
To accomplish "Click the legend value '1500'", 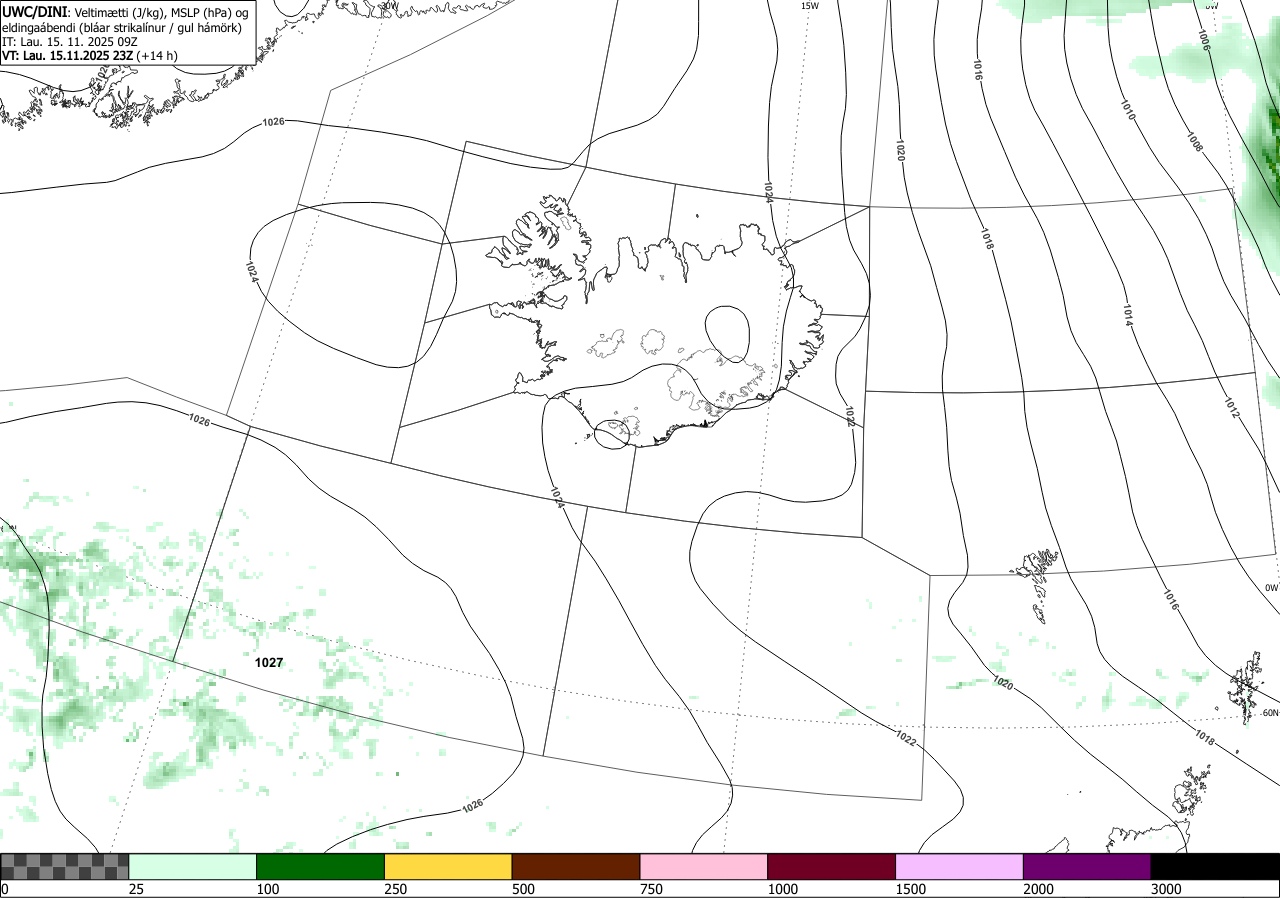I will click(911, 889).
